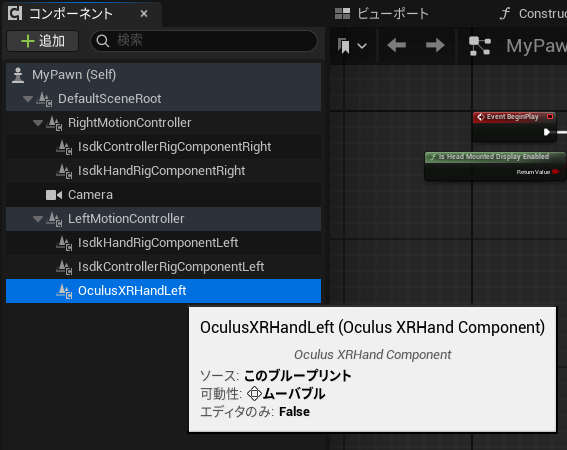Viewport: 567px width, 450px height.
Task: Select IsdkHandRigComponentLeft
Action: tap(163, 243)
